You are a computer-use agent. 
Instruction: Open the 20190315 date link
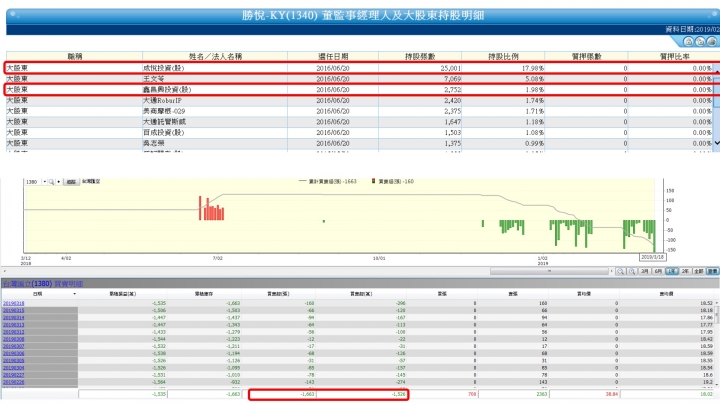(13, 310)
